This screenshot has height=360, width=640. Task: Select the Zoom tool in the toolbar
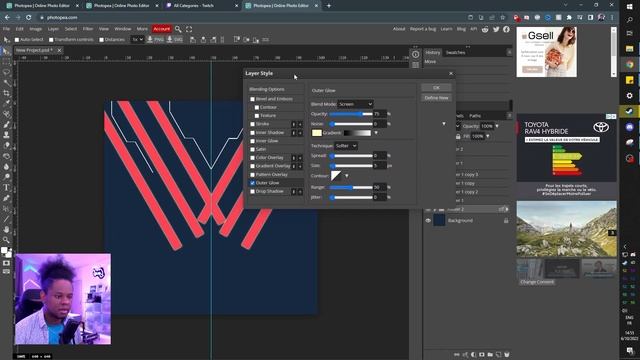click(x=6, y=240)
